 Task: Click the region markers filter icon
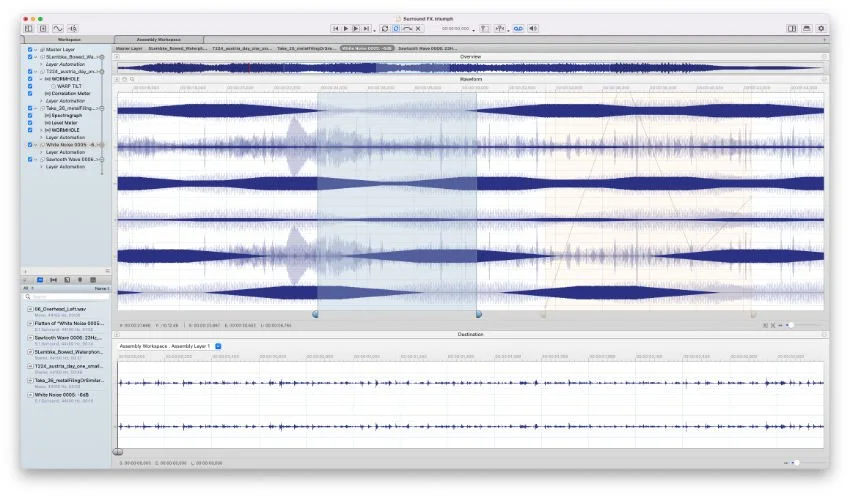tap(53, 280)
